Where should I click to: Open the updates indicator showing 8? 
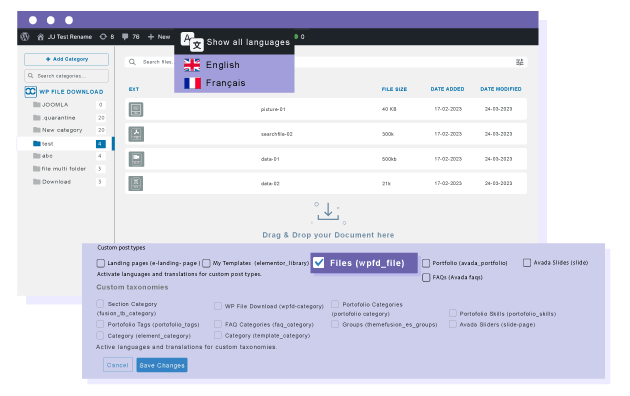pos(107,37)
